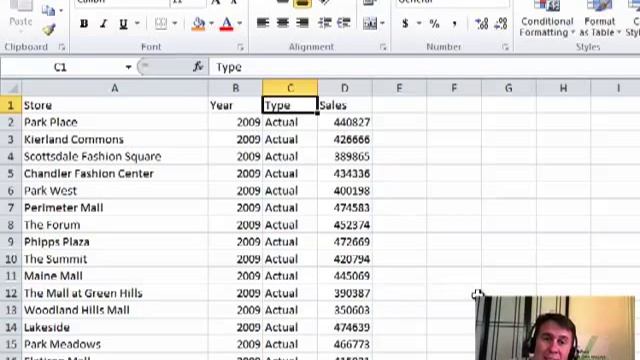Image resolution: width=640 pixels, height=360 pixels.
Task: Click sales value 440827
Action: click(345, 122)
